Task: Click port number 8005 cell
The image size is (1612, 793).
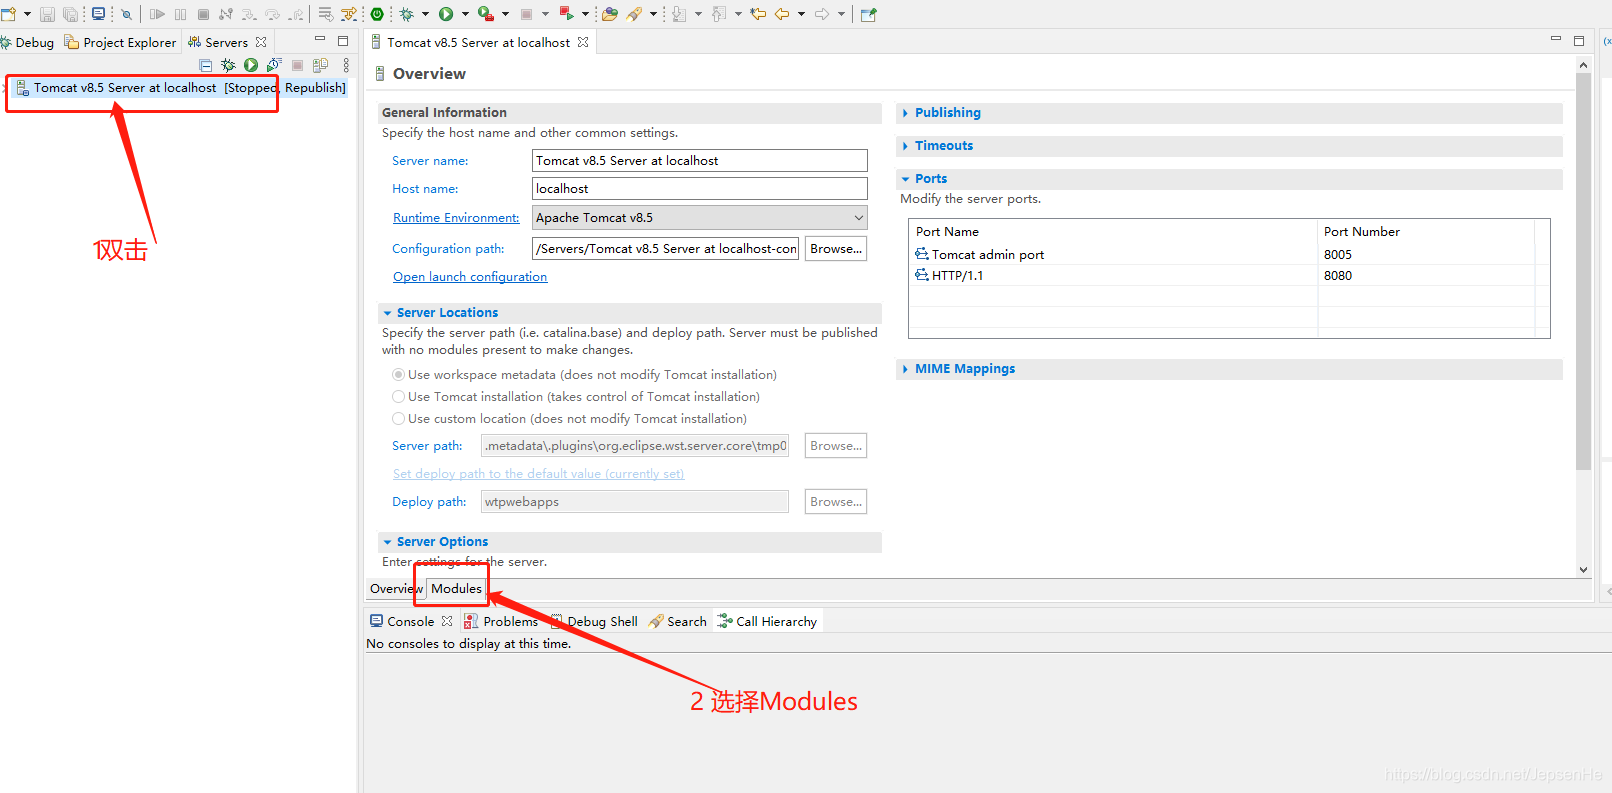Action: coord(1338,255)
